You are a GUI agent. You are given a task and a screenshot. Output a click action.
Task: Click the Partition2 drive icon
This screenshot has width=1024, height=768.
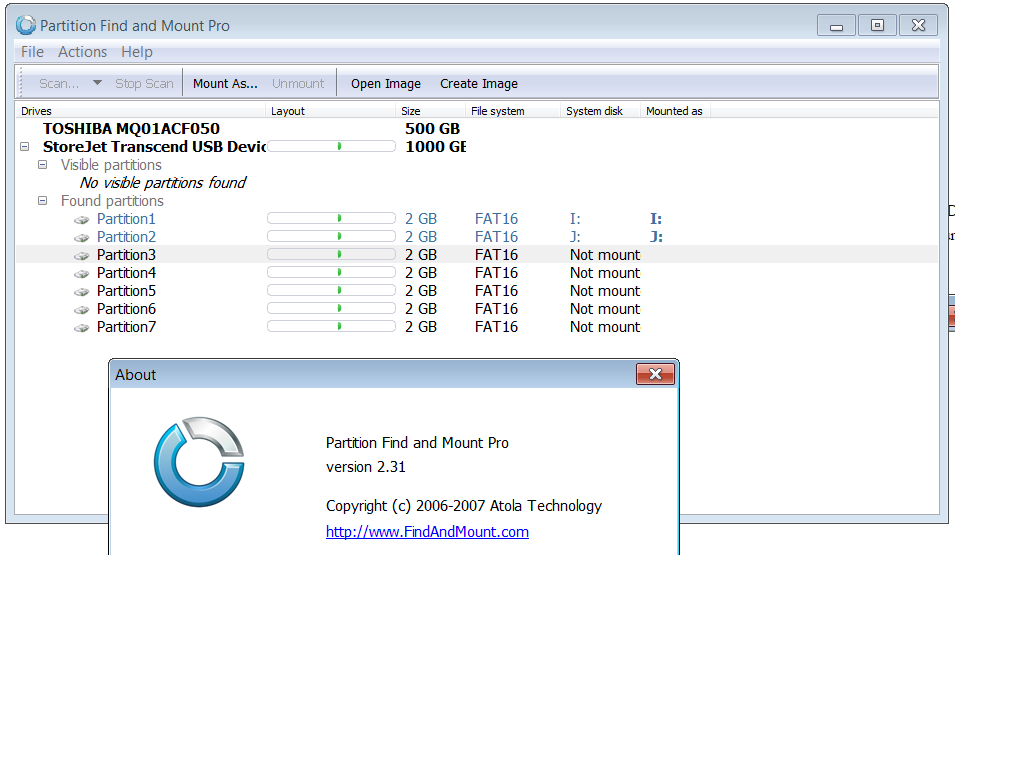tap(82, 238)
